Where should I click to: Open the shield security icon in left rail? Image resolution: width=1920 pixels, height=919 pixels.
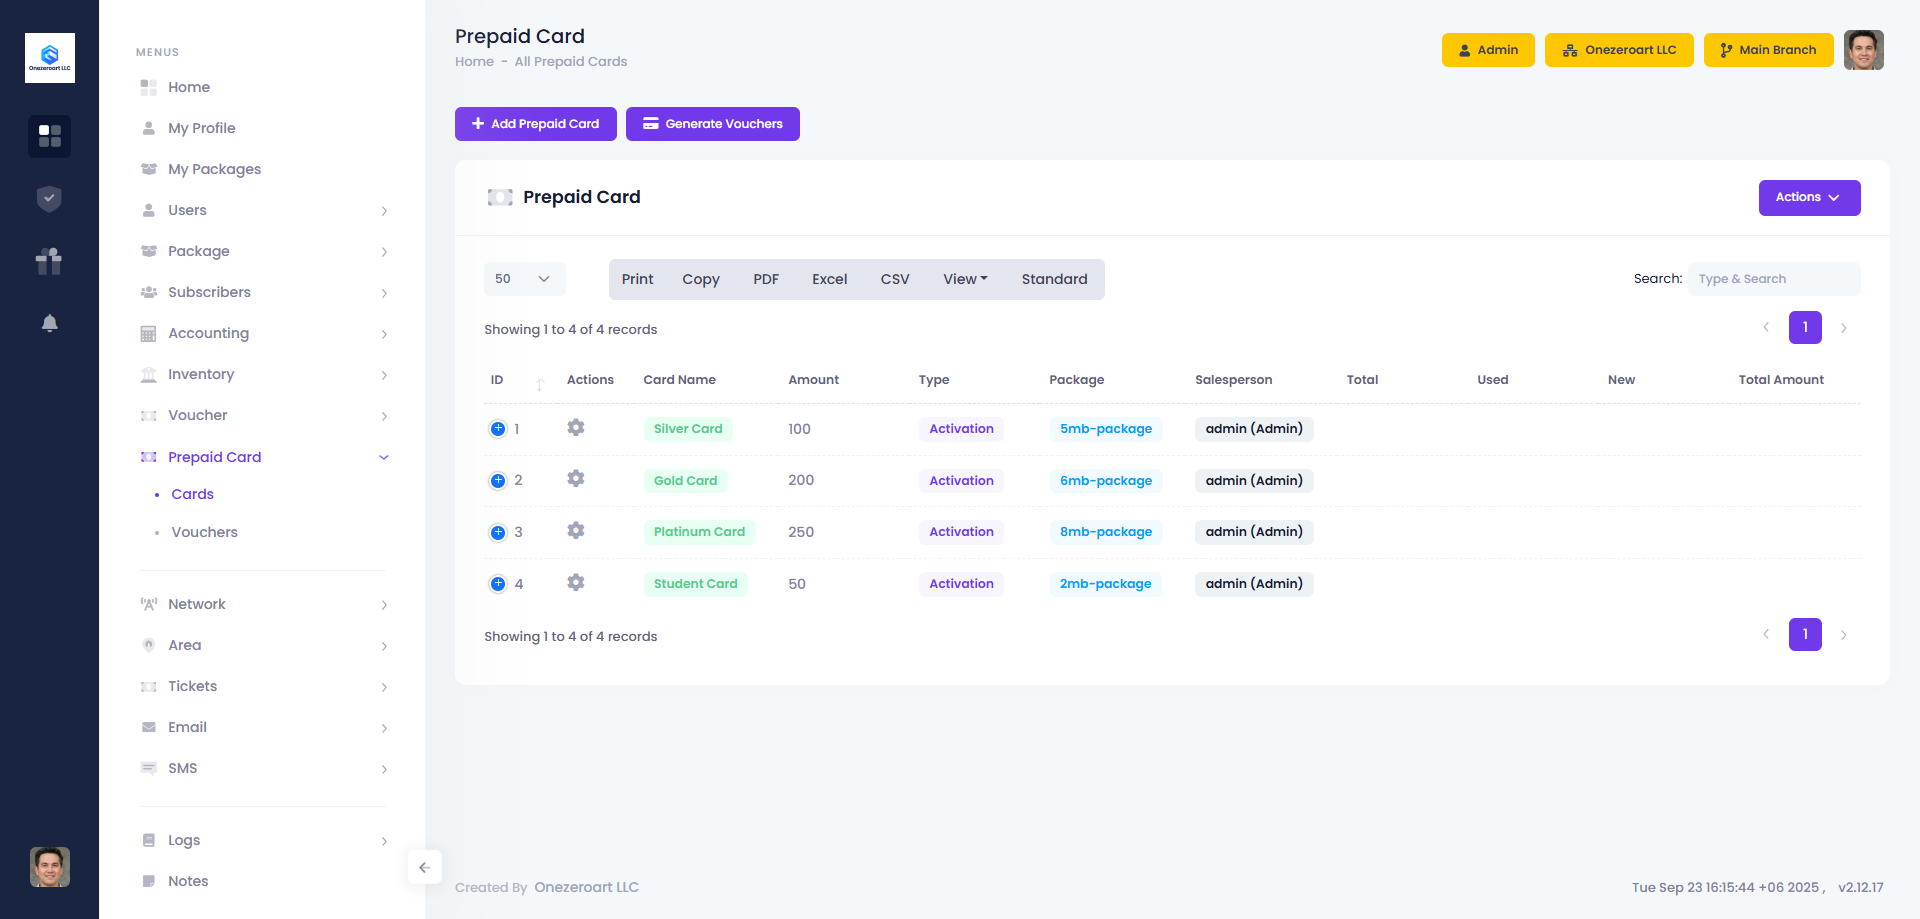point(49,199)
